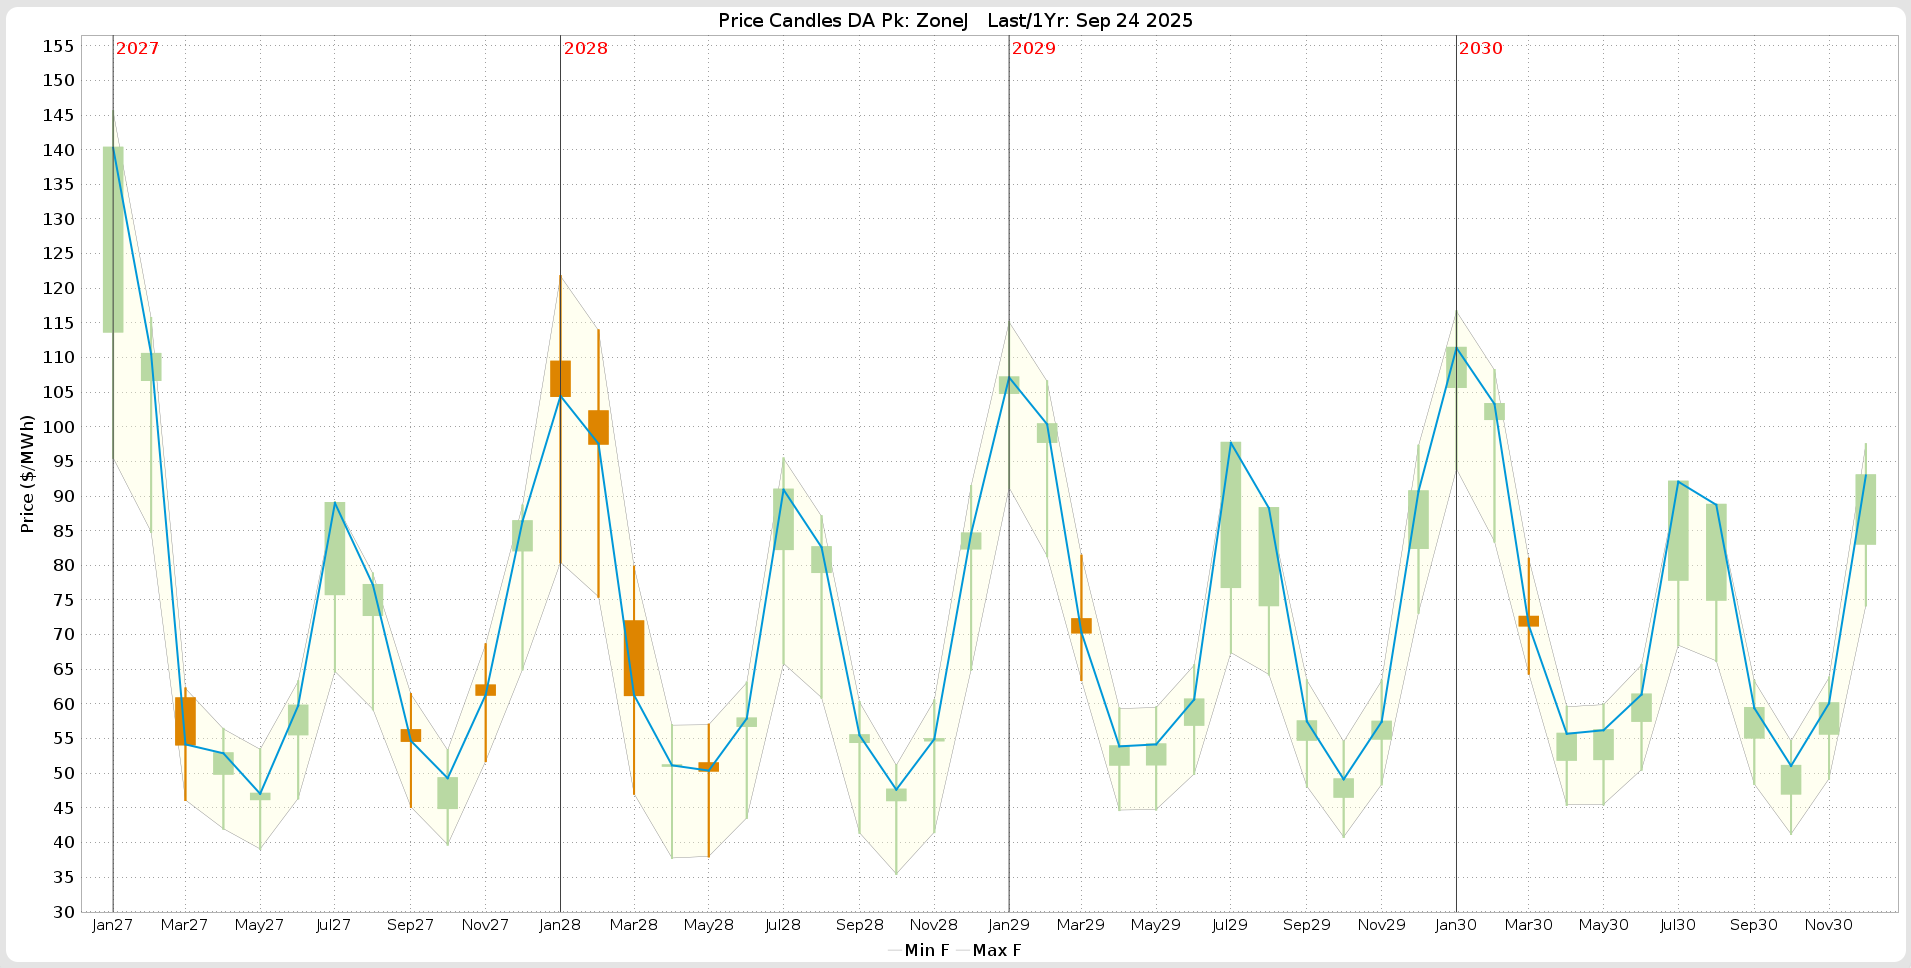Click the 'Nov29' x-axis label
This screenshot has height=968, width=1911.
(x=1381, y=925)
